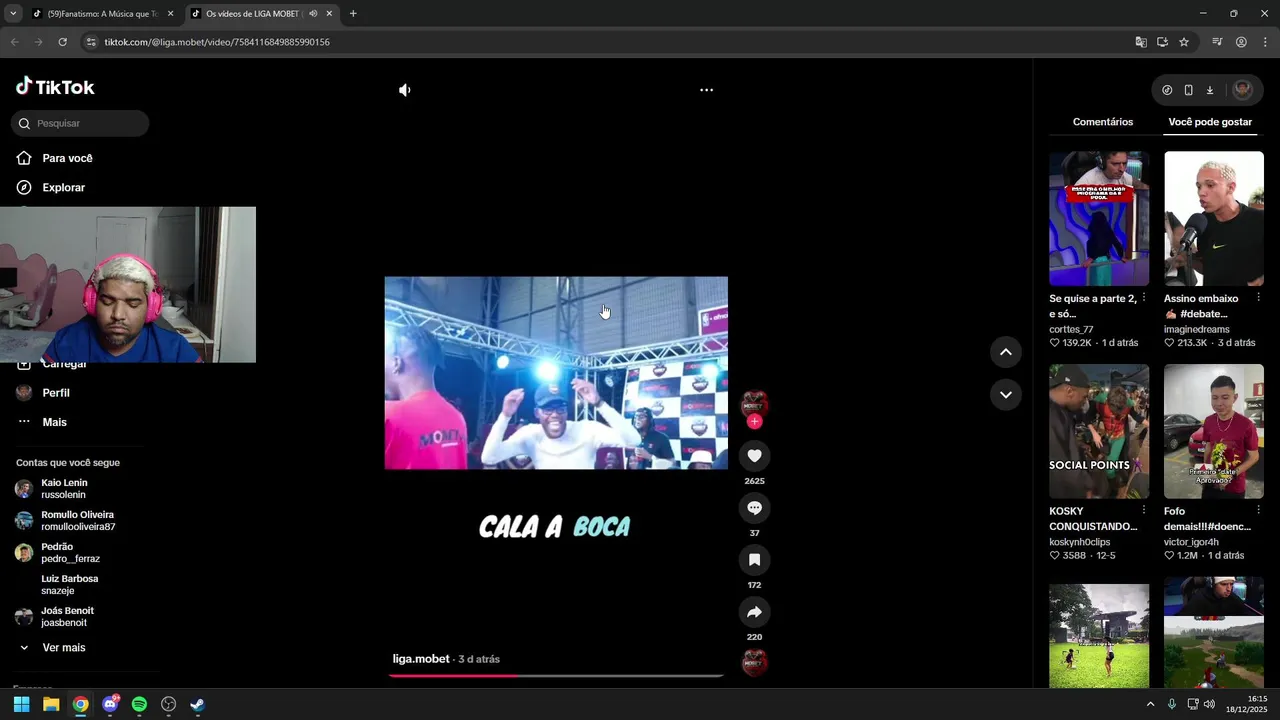Viewport: 1280px width, 720px height.
Task: Open the Chrome three-dot menu
Action: click(x=1265, y=42)
